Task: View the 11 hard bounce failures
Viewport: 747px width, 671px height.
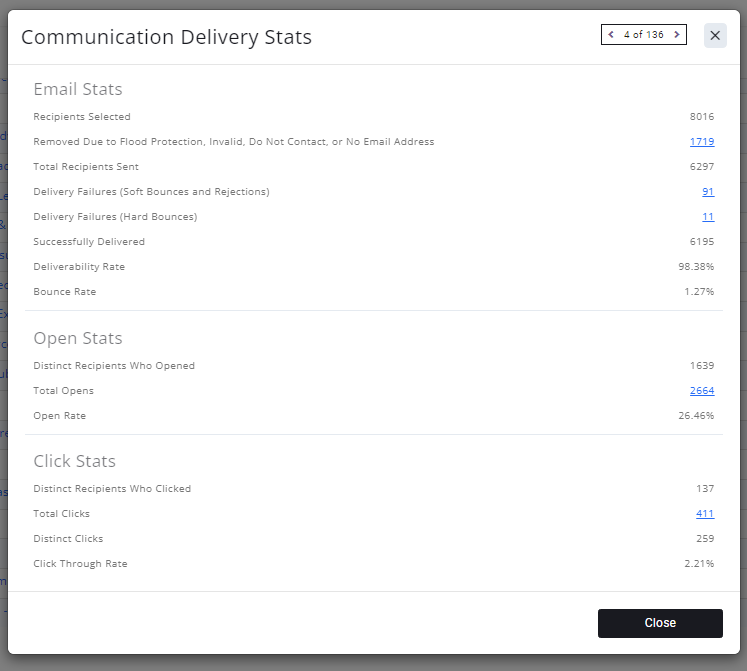Action: 708,217
